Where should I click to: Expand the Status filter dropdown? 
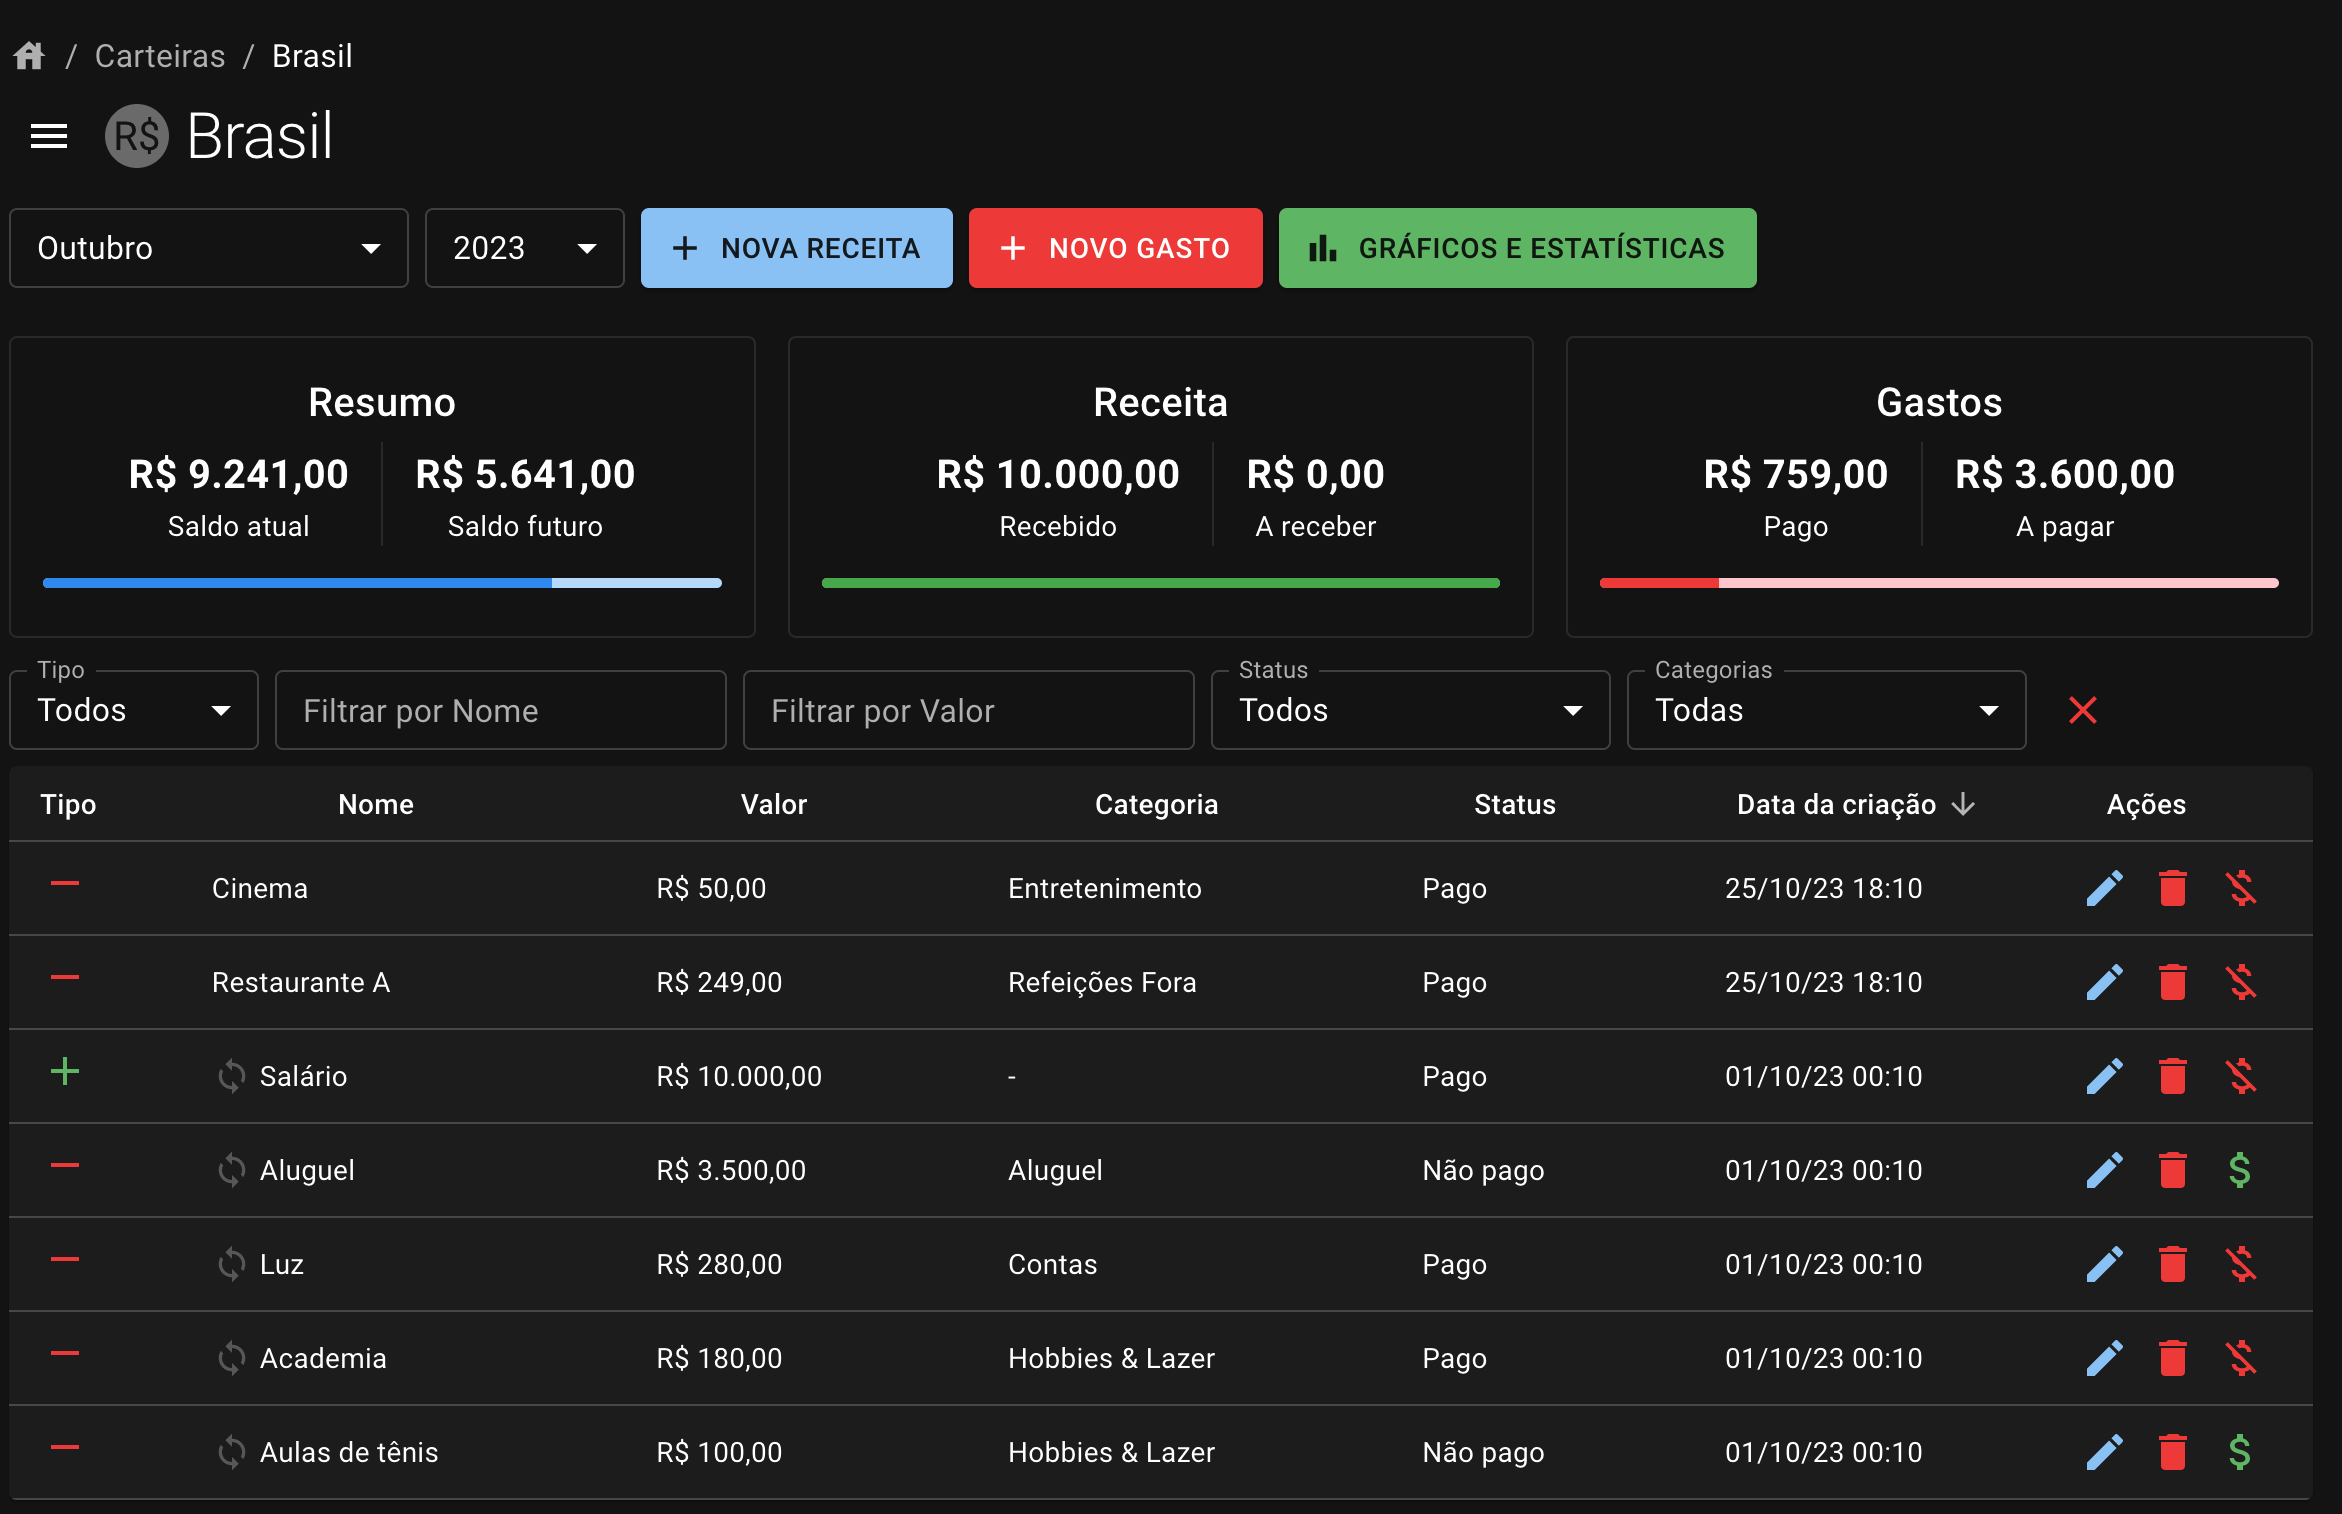click(1410, 710)
